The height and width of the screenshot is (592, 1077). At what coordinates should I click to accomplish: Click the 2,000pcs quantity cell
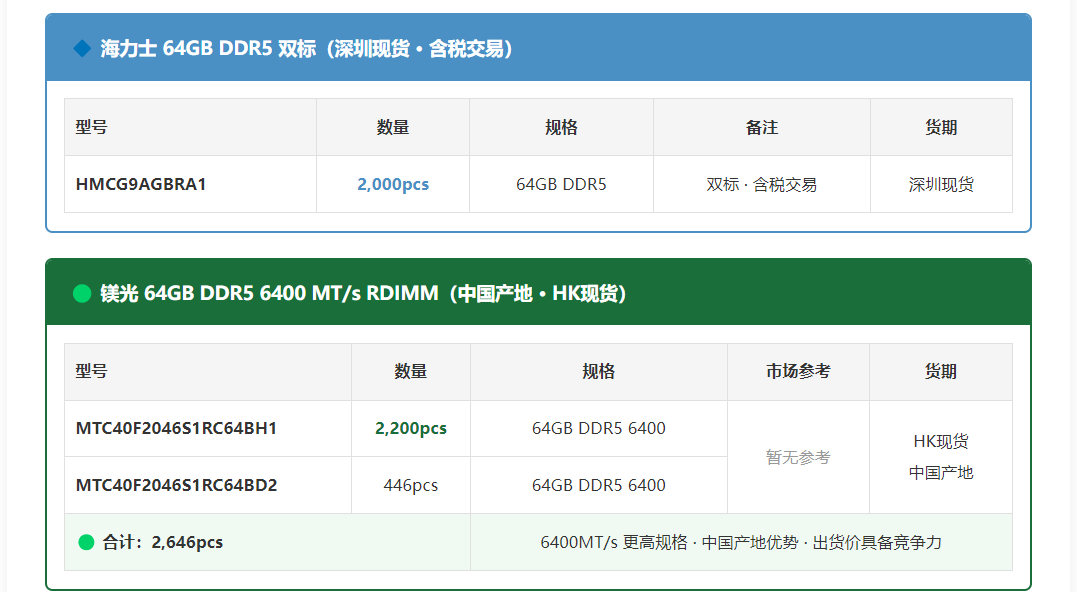coord(393,184)
